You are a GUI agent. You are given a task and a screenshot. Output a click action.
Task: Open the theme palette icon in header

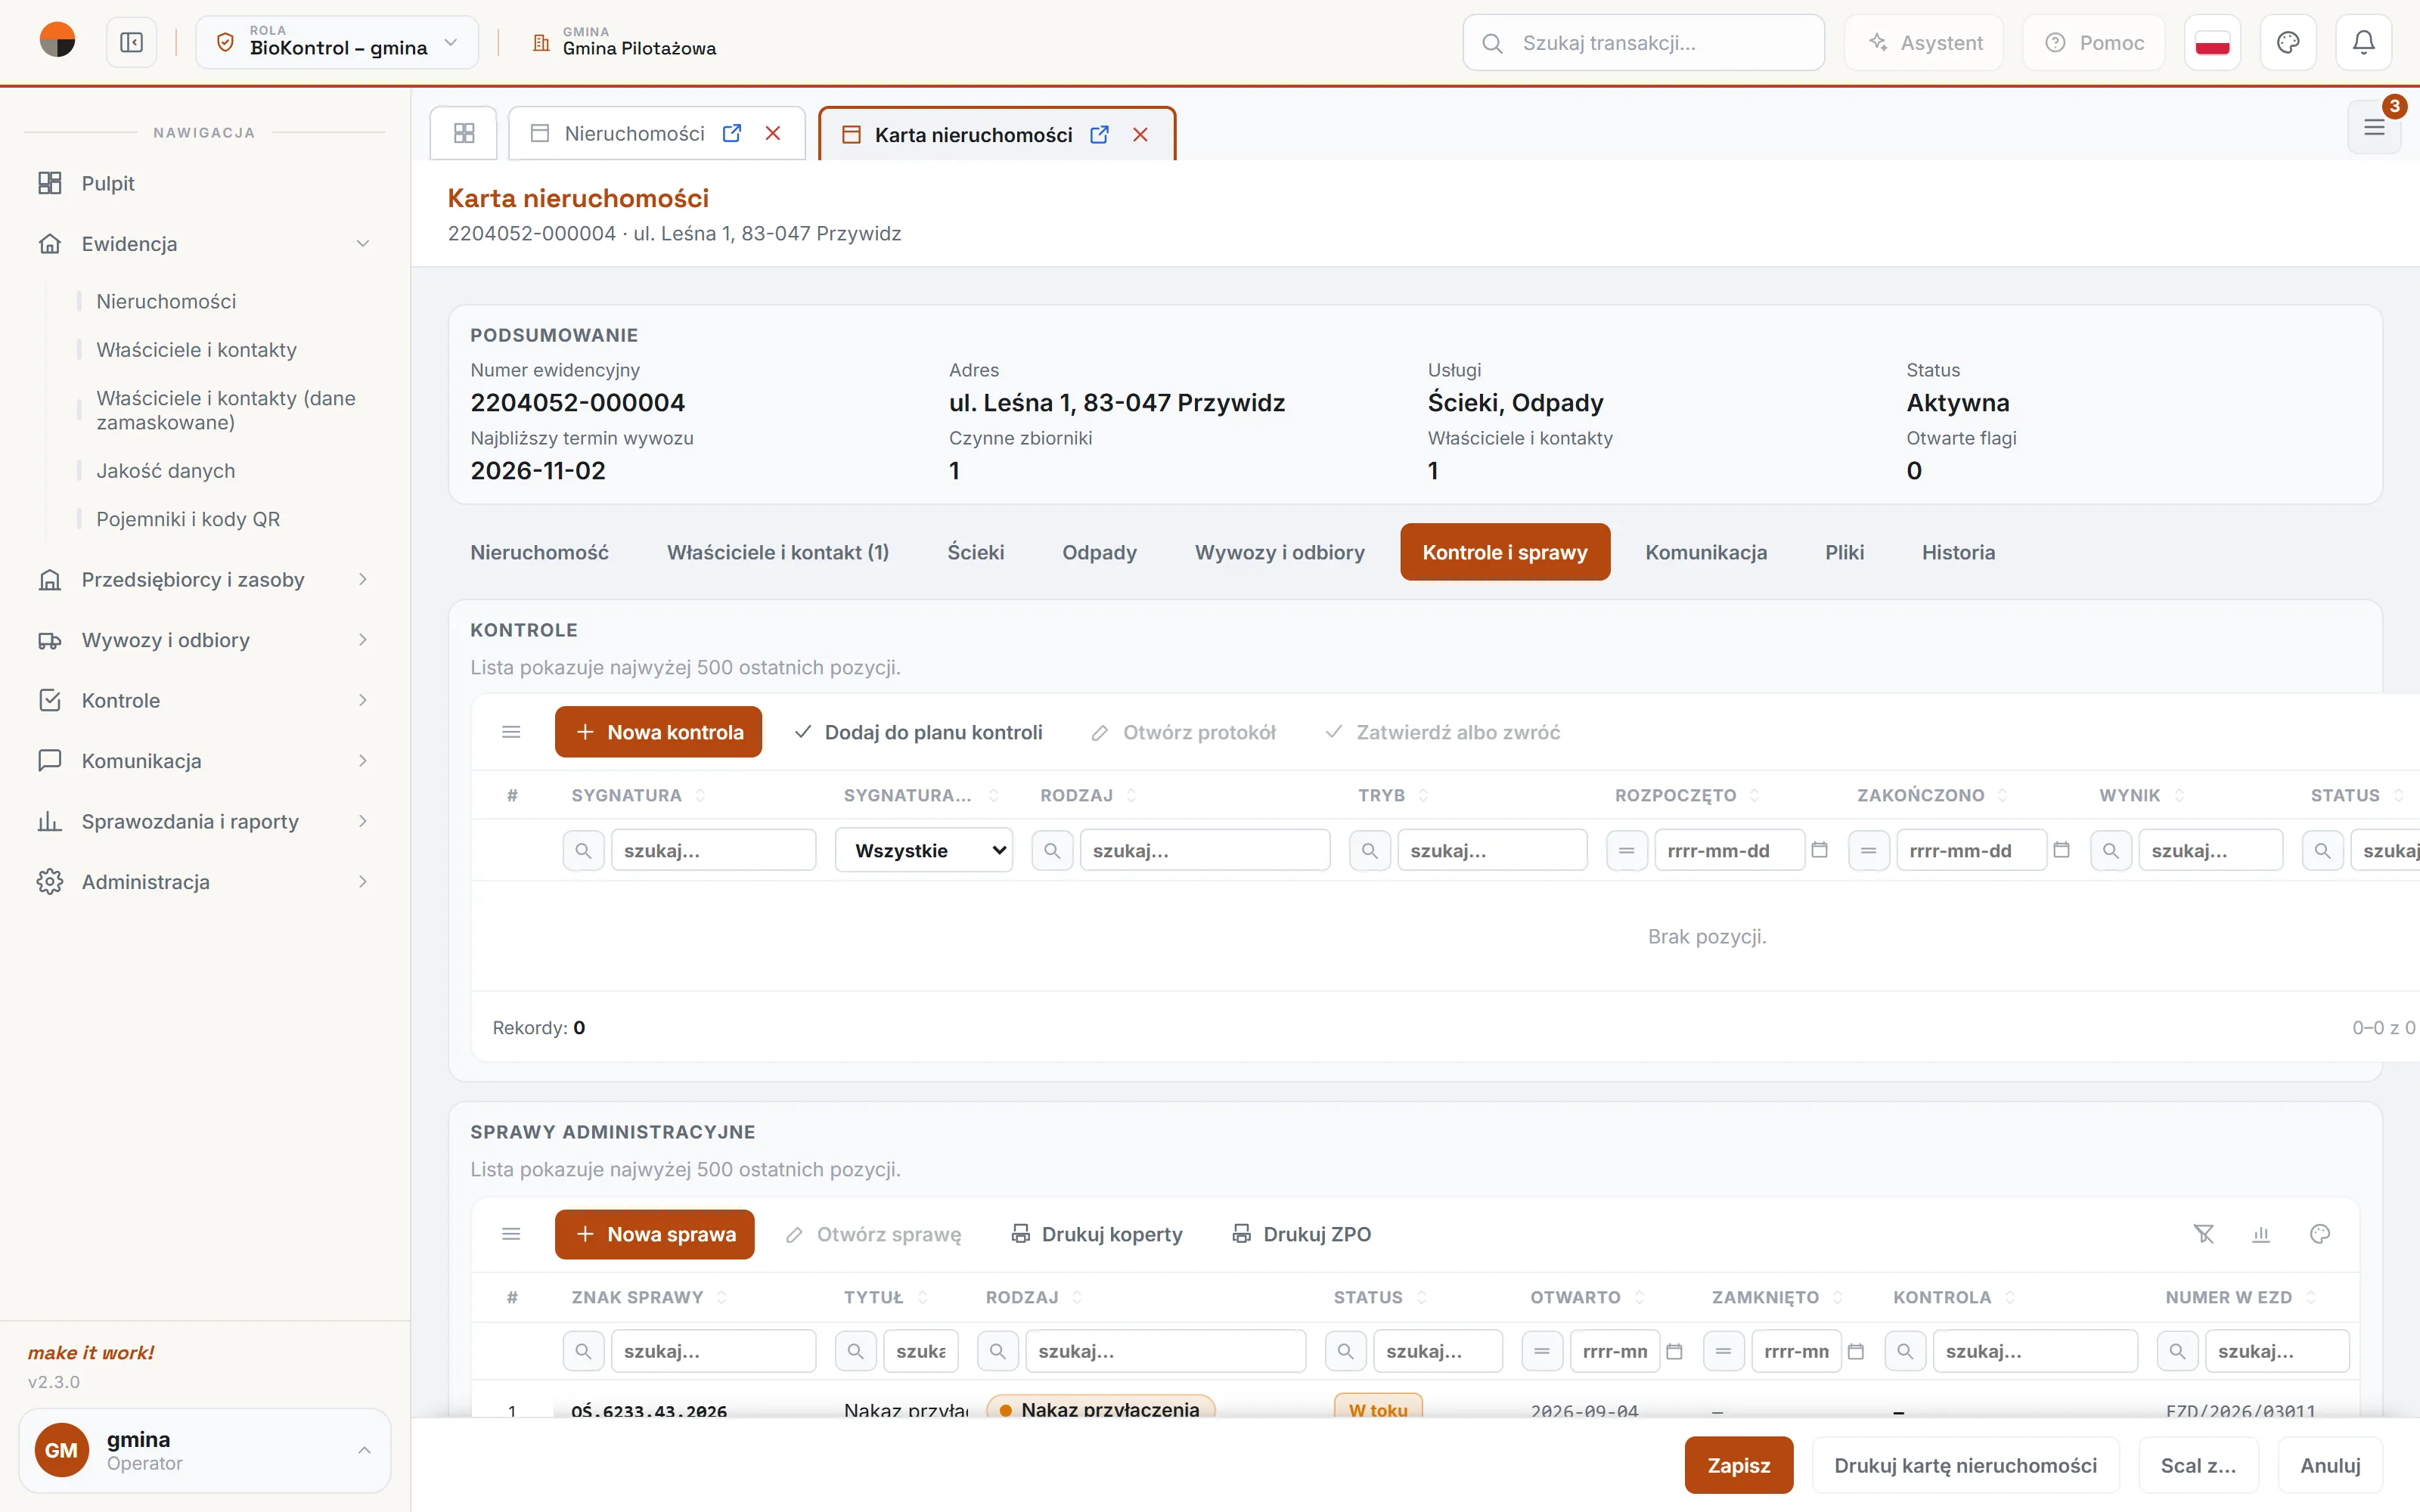2288,43
